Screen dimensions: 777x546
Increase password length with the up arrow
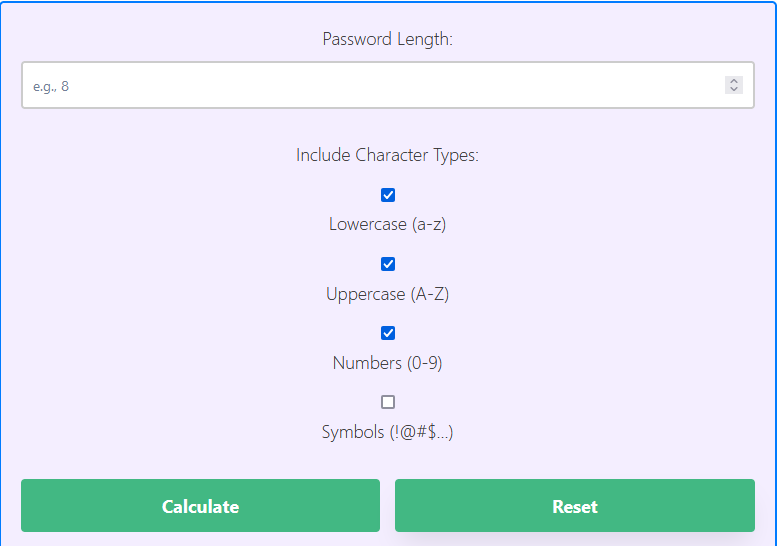(x=734, y=81)
